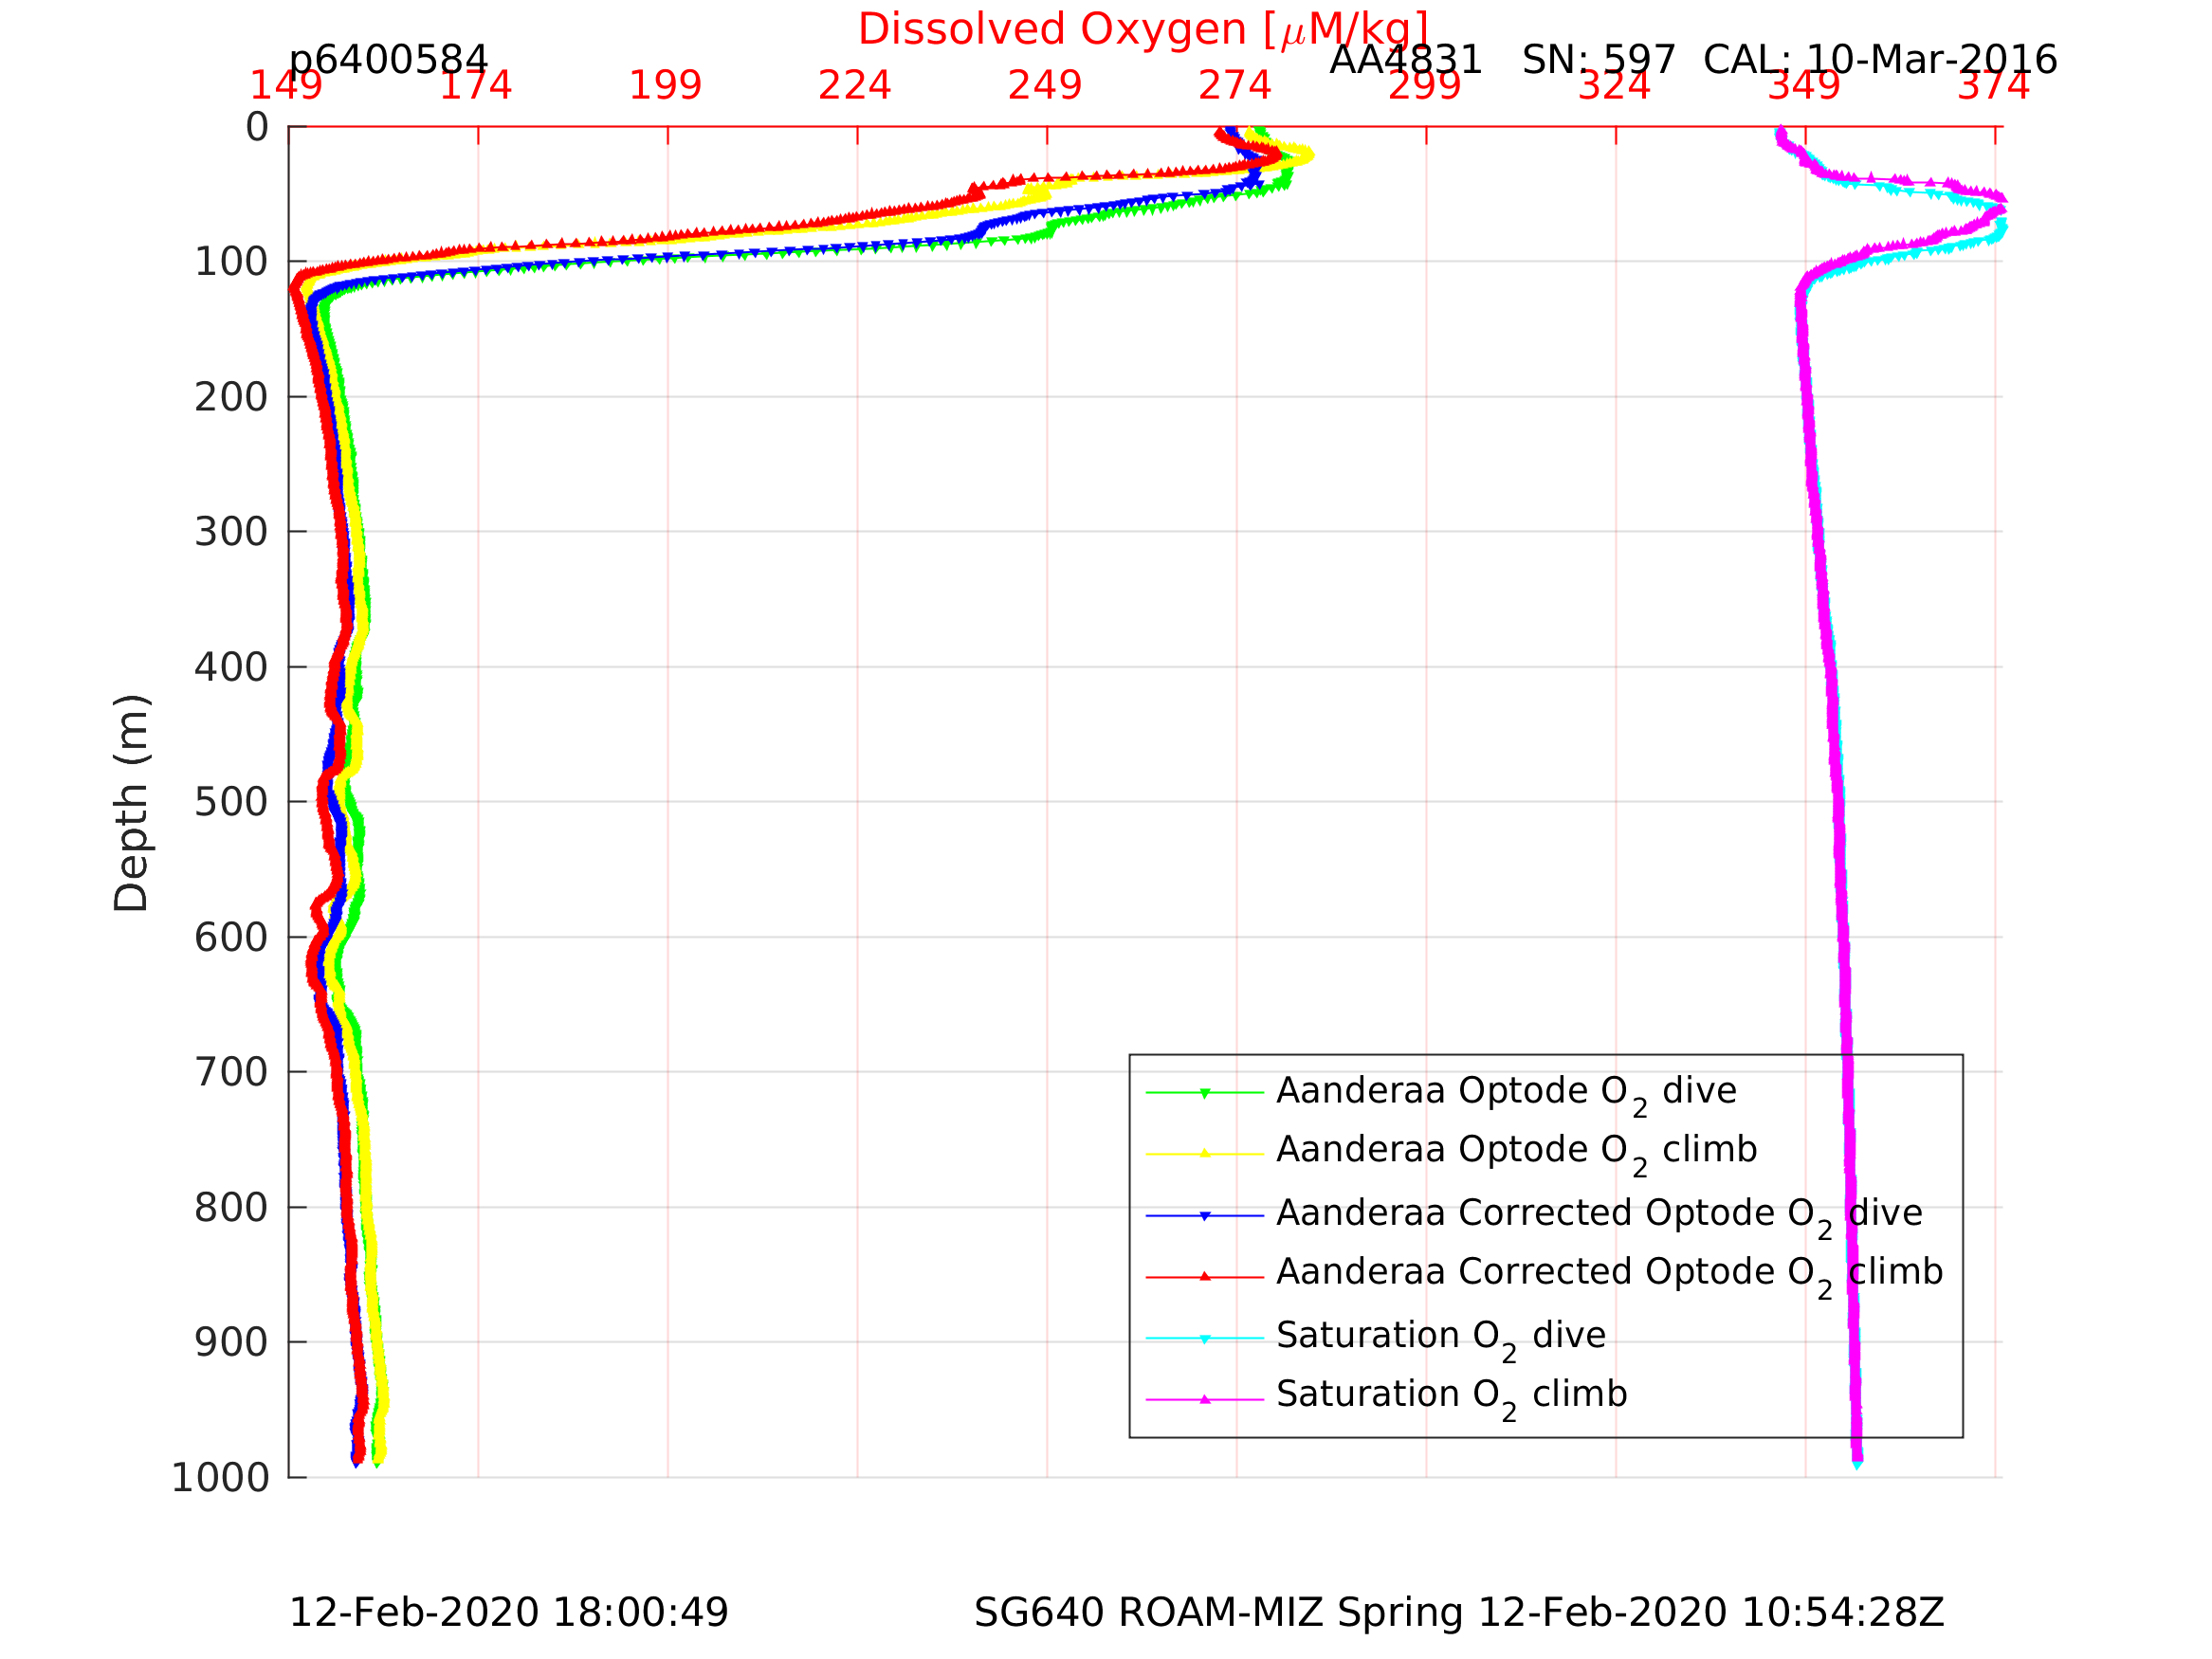
Task: Click the x-axis tick label '224'
Action: (855, 86)
